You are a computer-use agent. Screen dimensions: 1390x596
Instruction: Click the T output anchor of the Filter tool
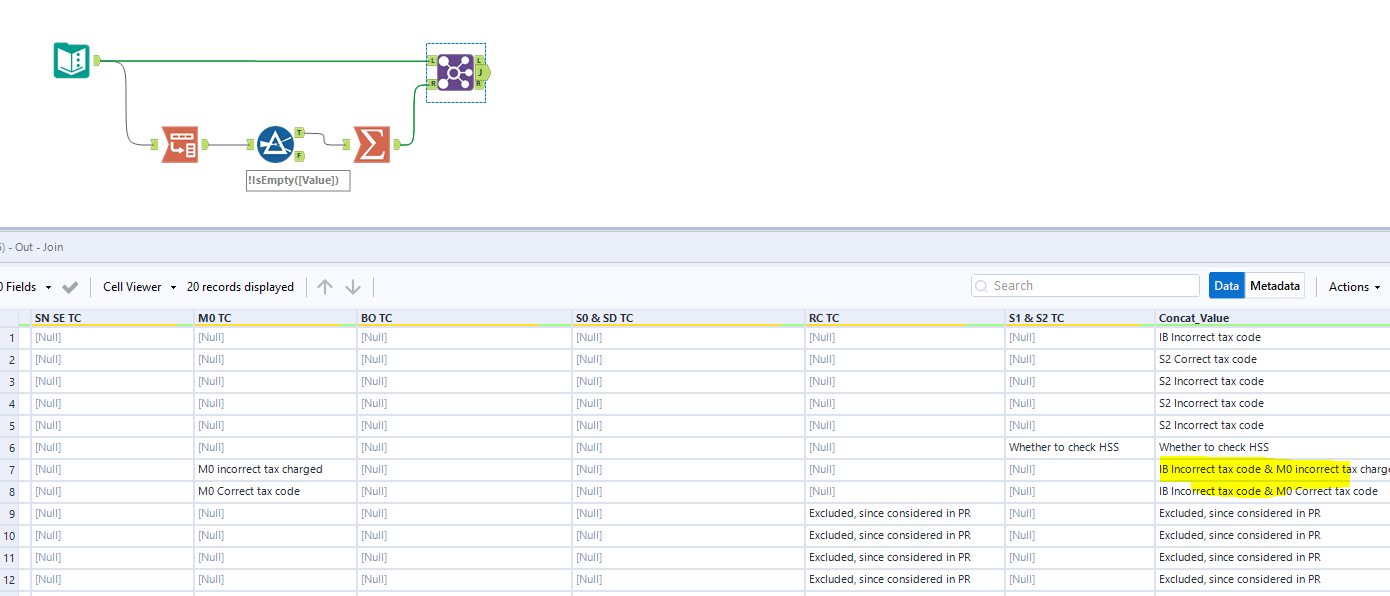(x=299, y=133)
